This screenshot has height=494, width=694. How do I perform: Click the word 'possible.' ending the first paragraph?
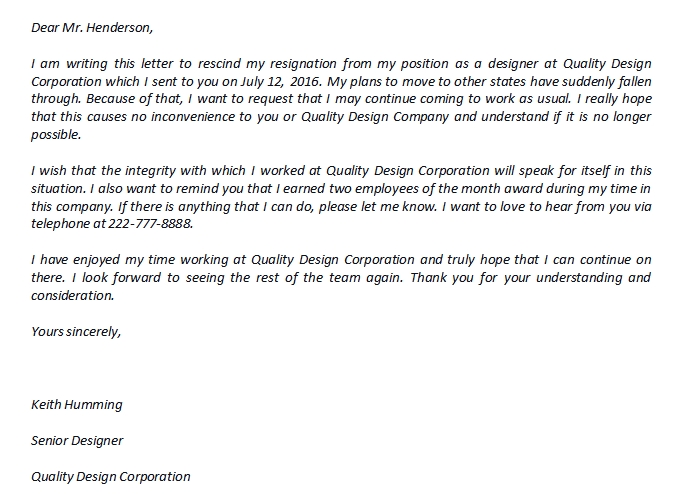tap(56, 133)
